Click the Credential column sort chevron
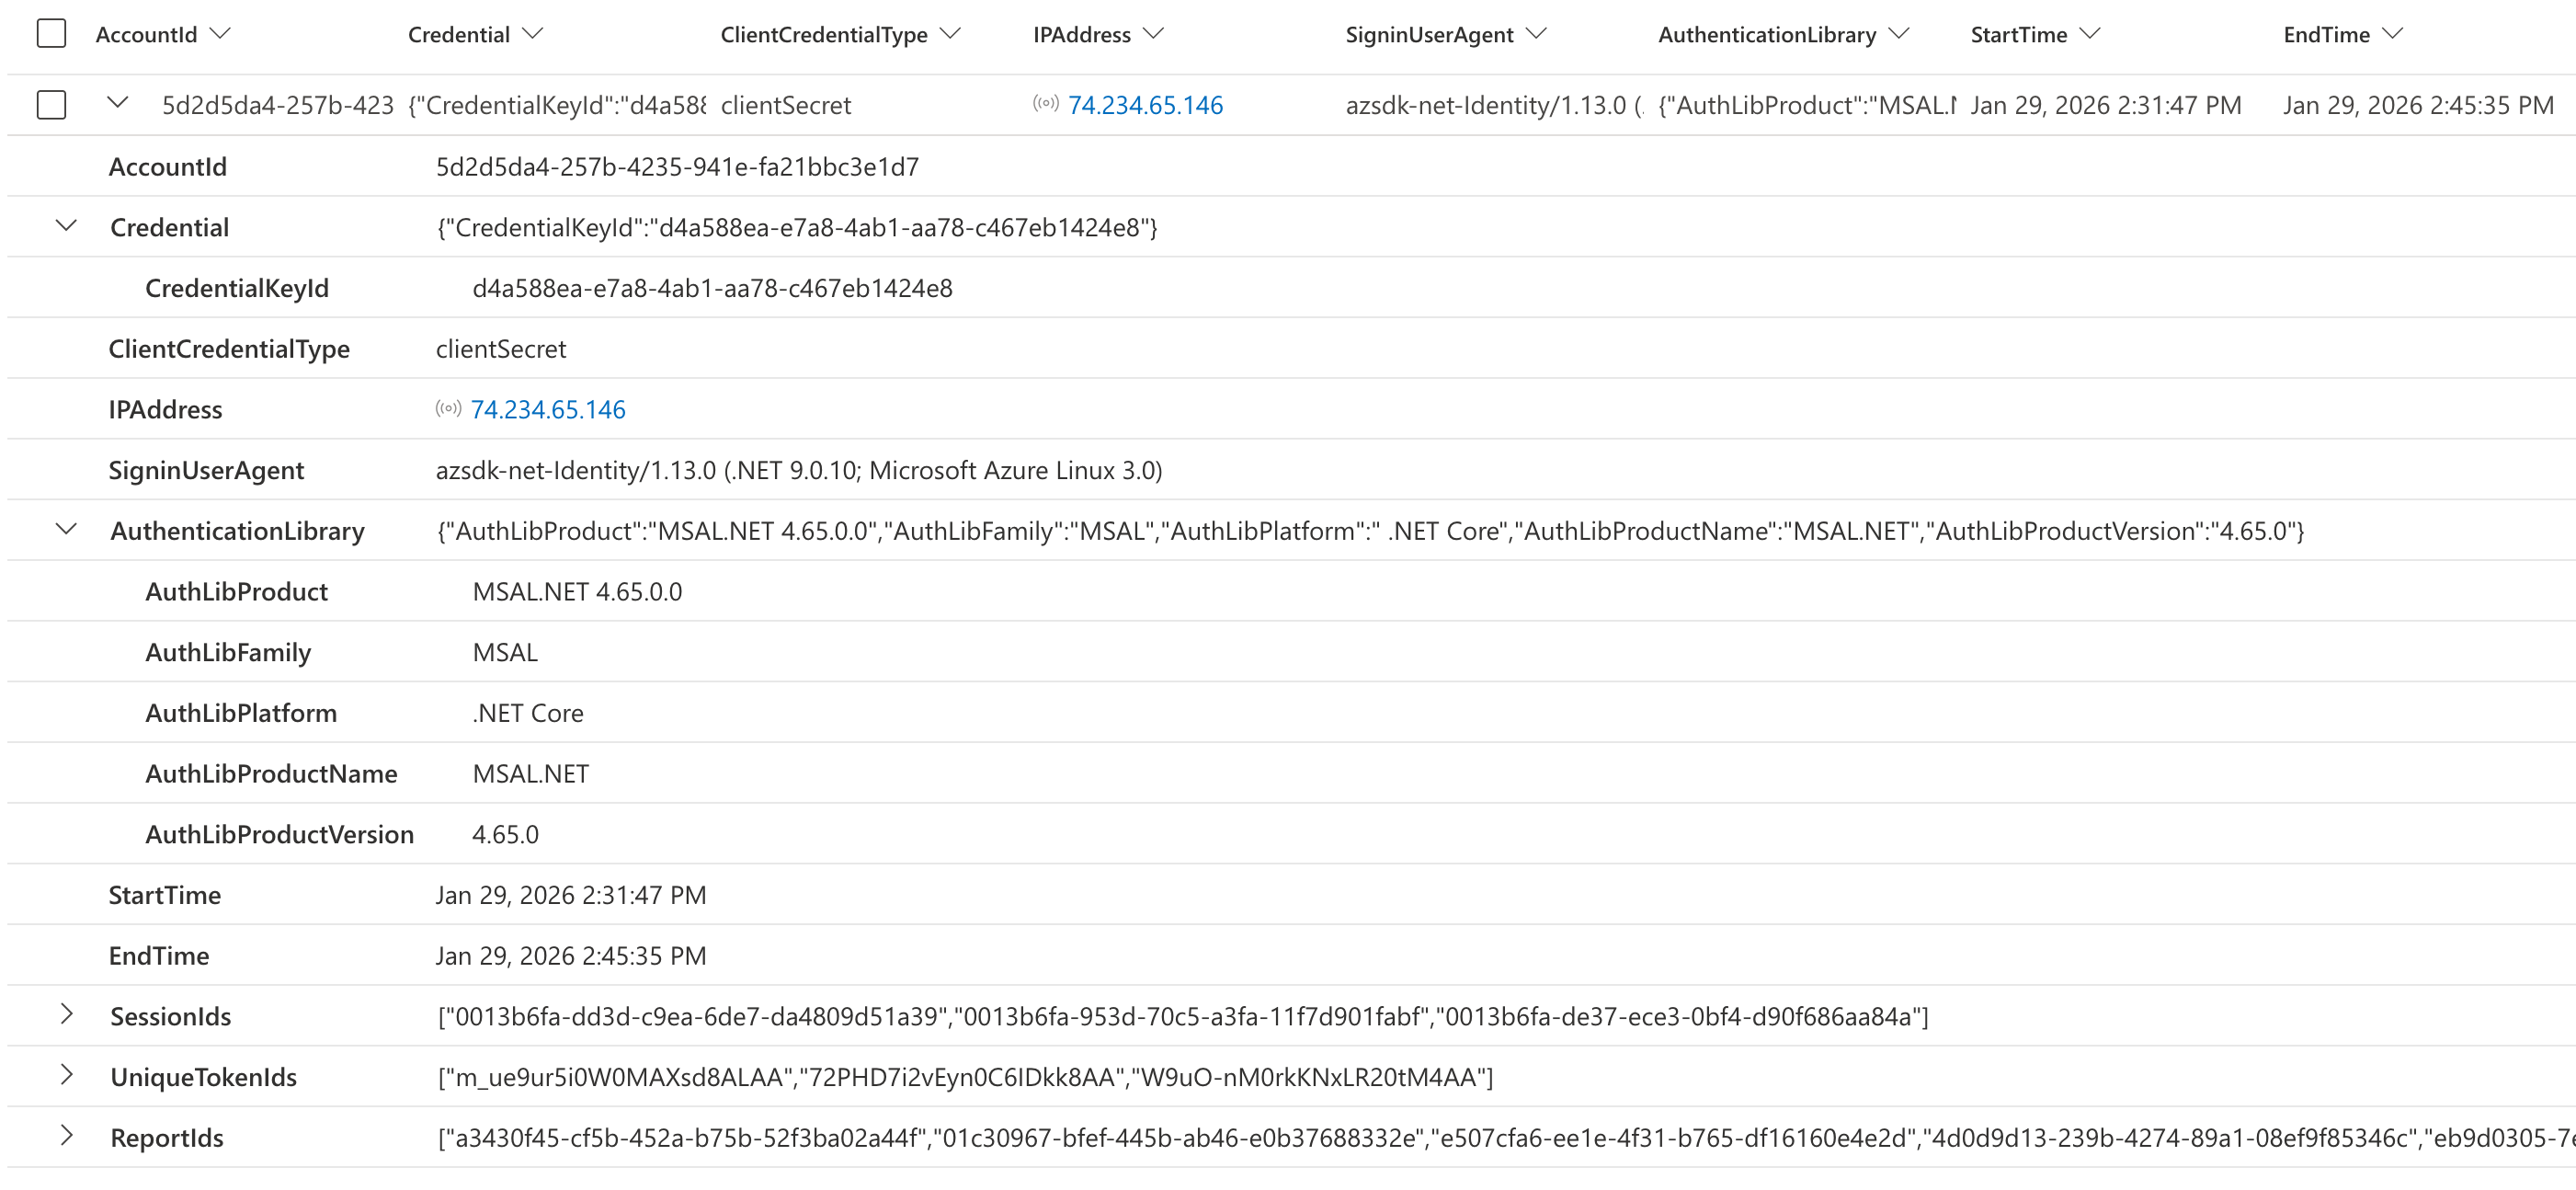2576x1190 pixels. 534,34
